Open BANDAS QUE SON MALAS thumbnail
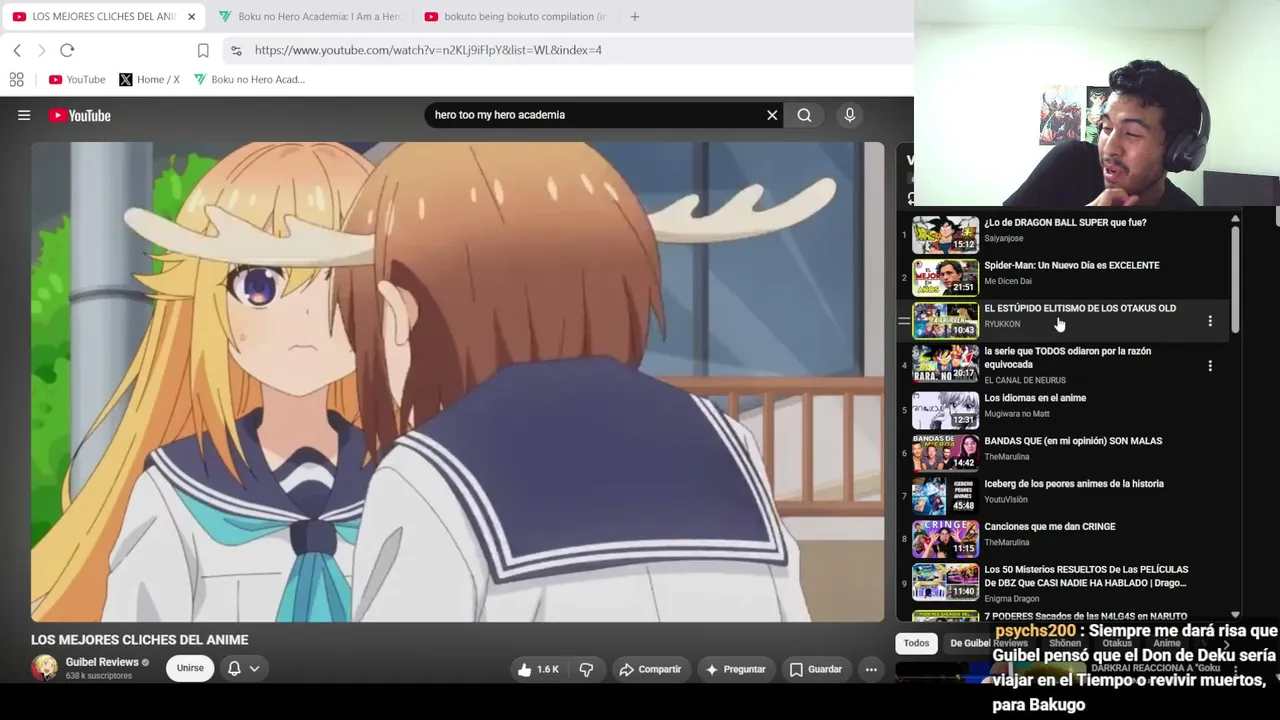Image resolution: width=1280 pixels, height=720 pixels. click(945, 453)
